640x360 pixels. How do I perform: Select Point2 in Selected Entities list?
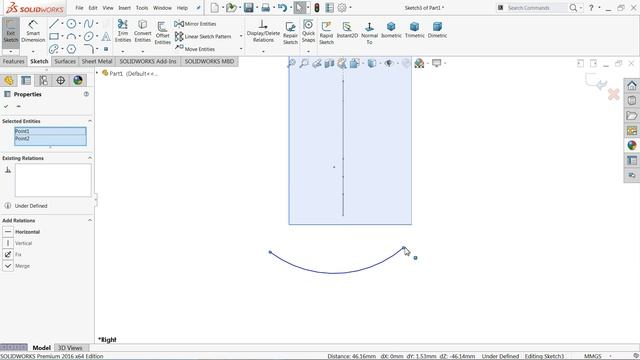(x=50, y=139)
